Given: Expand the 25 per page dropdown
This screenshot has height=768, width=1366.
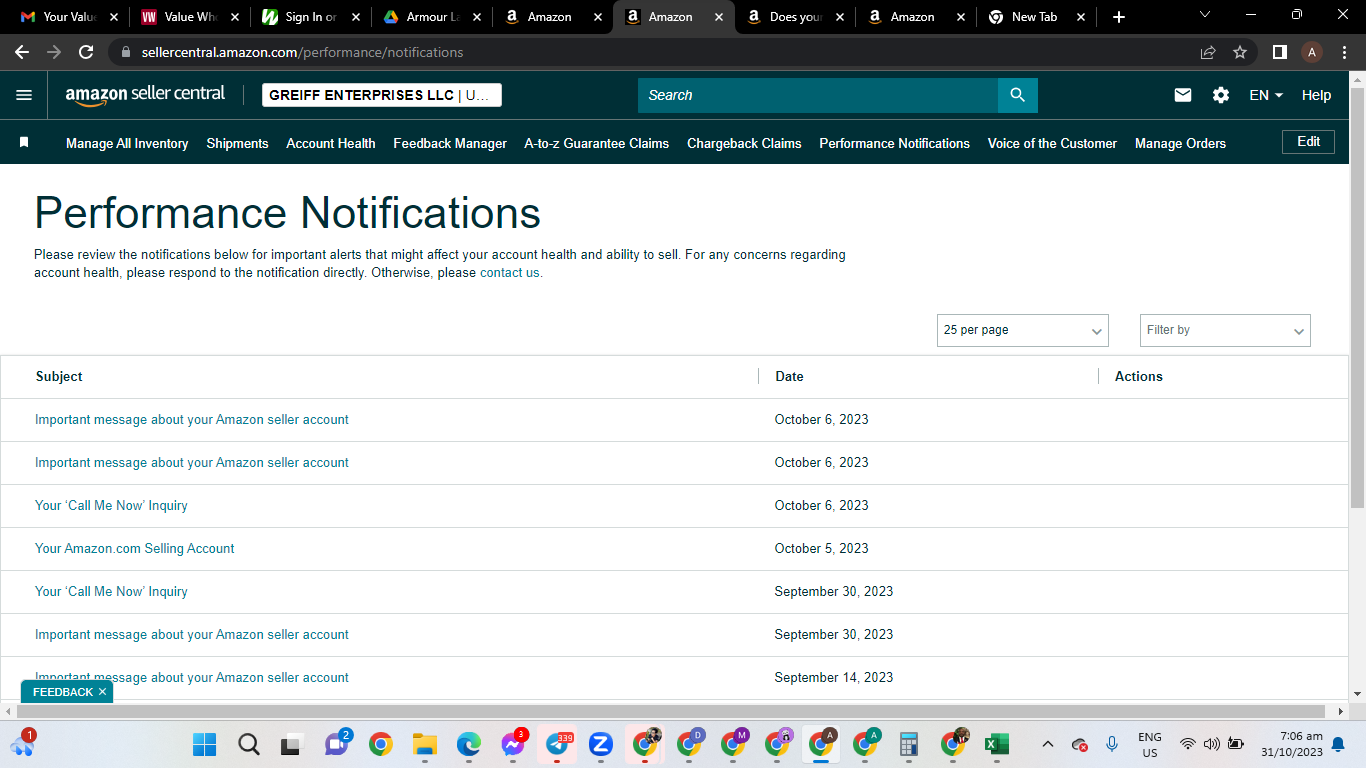Looking at the screenshot, I should [x=1023, y=330].
